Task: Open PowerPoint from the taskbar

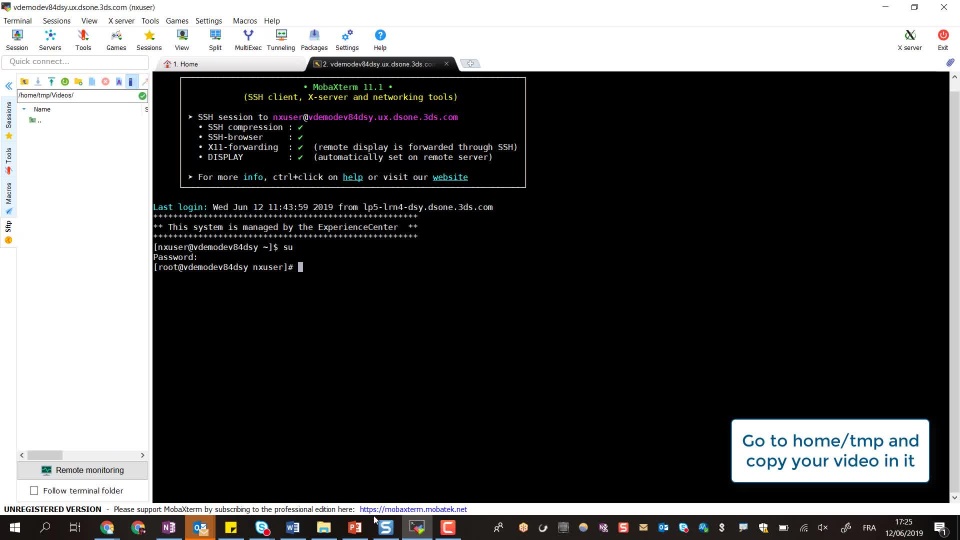Action: click(x=354, y=527)
